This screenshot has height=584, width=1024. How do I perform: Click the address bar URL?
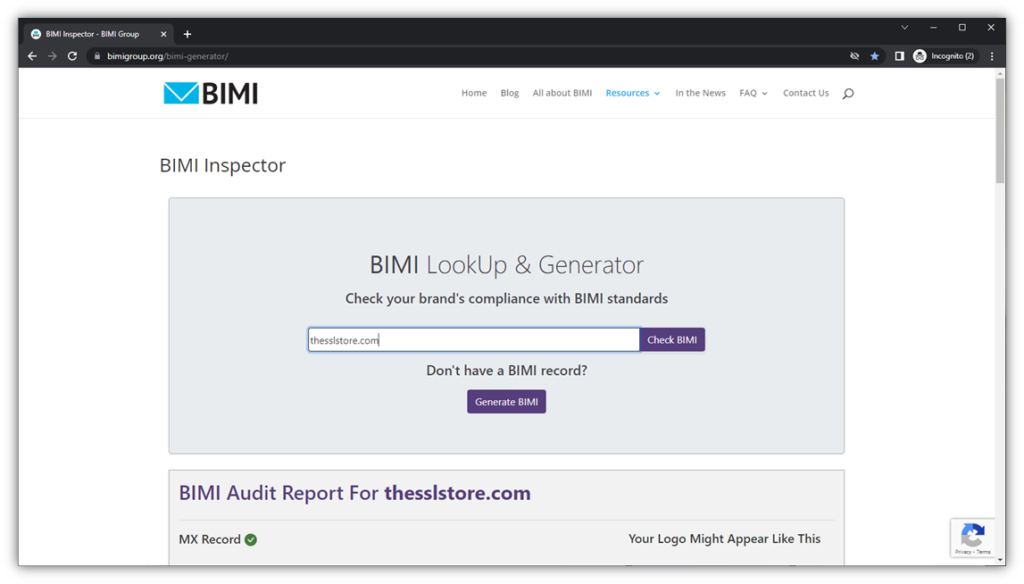(168, 56)
